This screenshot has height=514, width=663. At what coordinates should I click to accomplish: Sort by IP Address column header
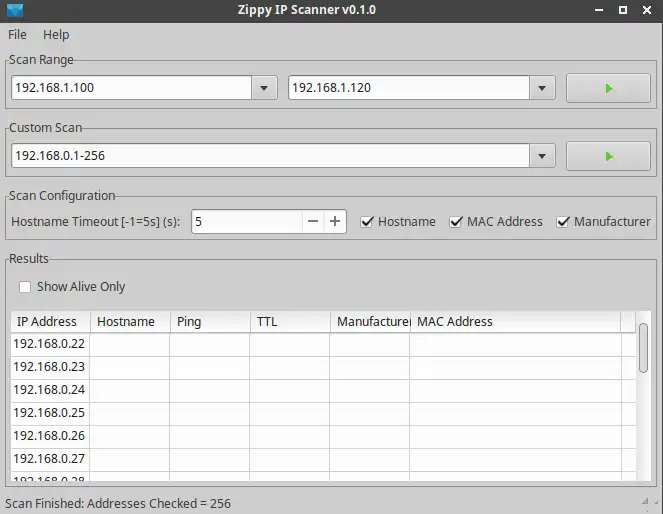point(50,322)
